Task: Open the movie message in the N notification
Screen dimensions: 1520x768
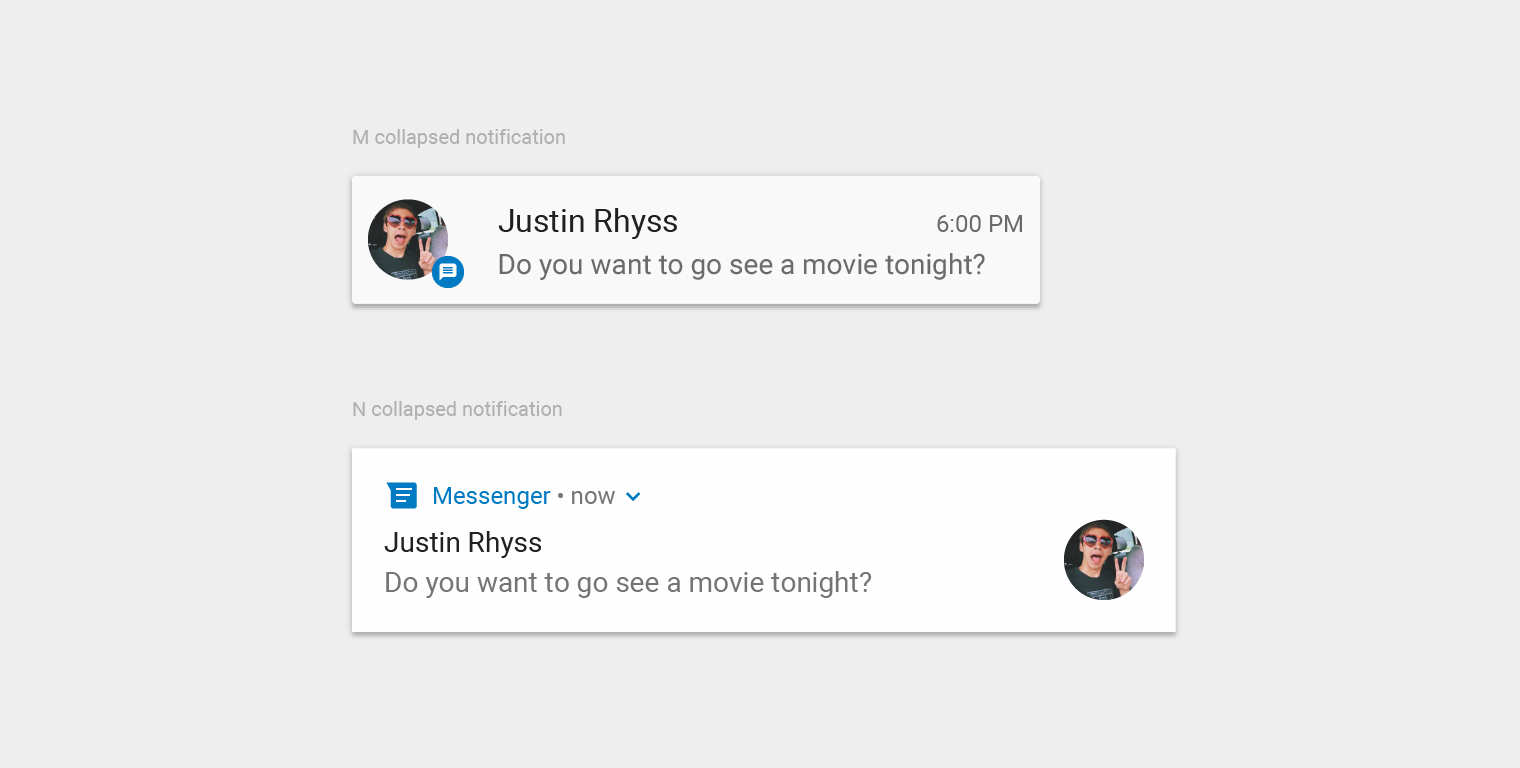Action: coord(628,582)
